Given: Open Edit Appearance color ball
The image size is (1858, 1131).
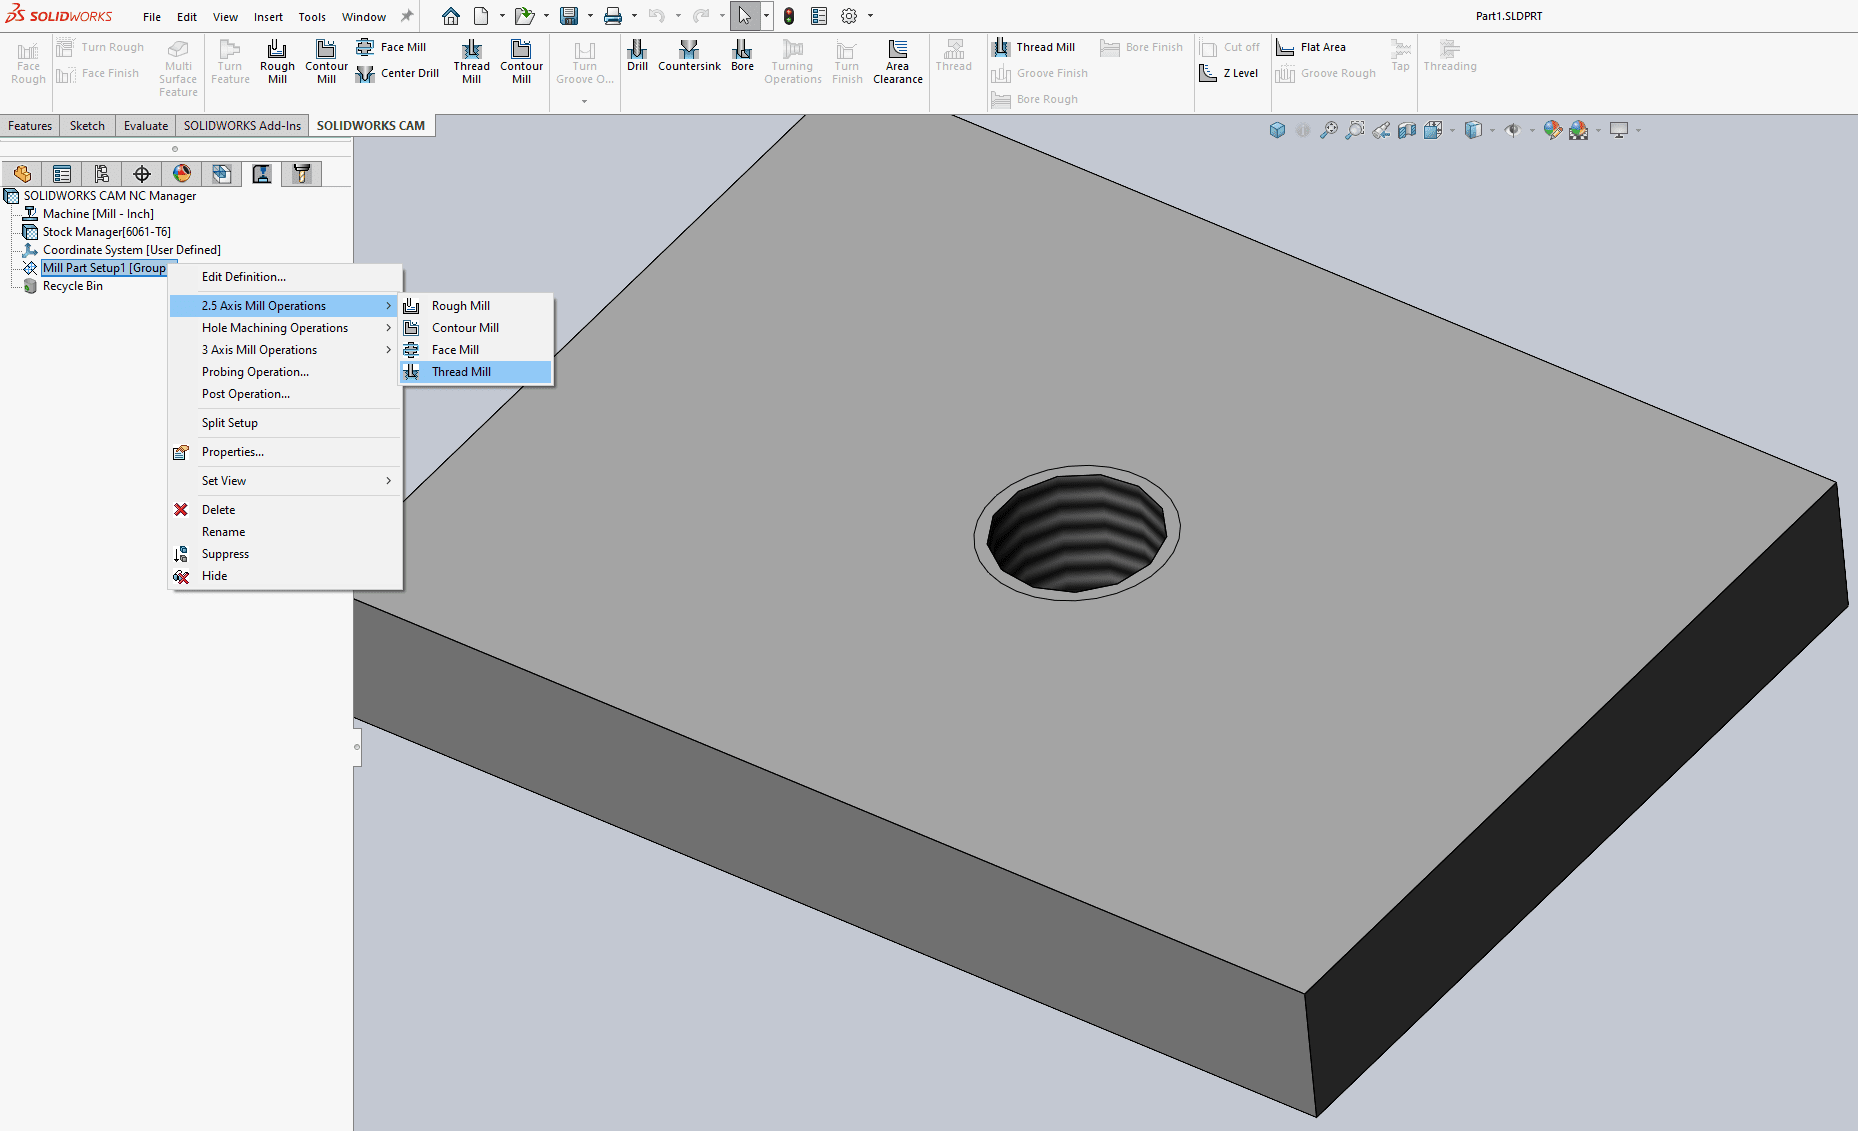Looking at the screenshot, I should (1552, 130).
